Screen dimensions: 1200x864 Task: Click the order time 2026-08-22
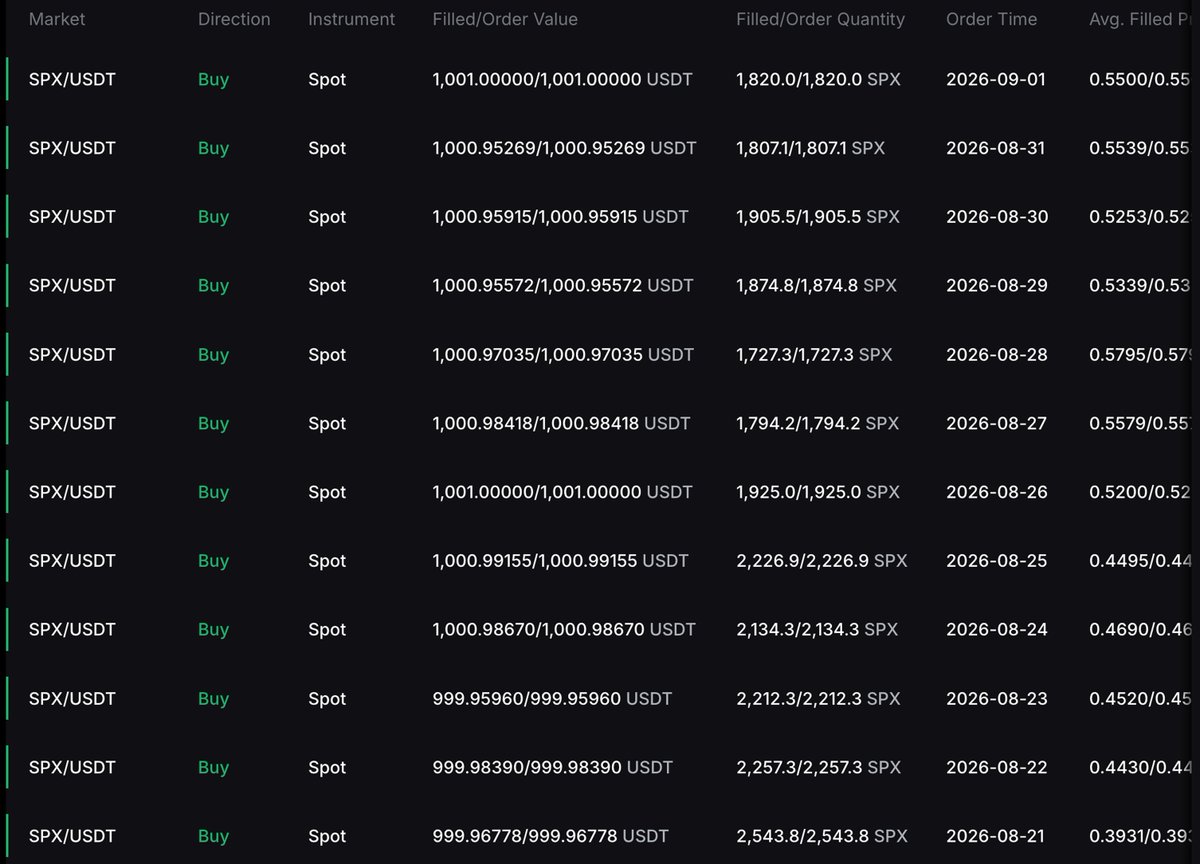point(997,767)
